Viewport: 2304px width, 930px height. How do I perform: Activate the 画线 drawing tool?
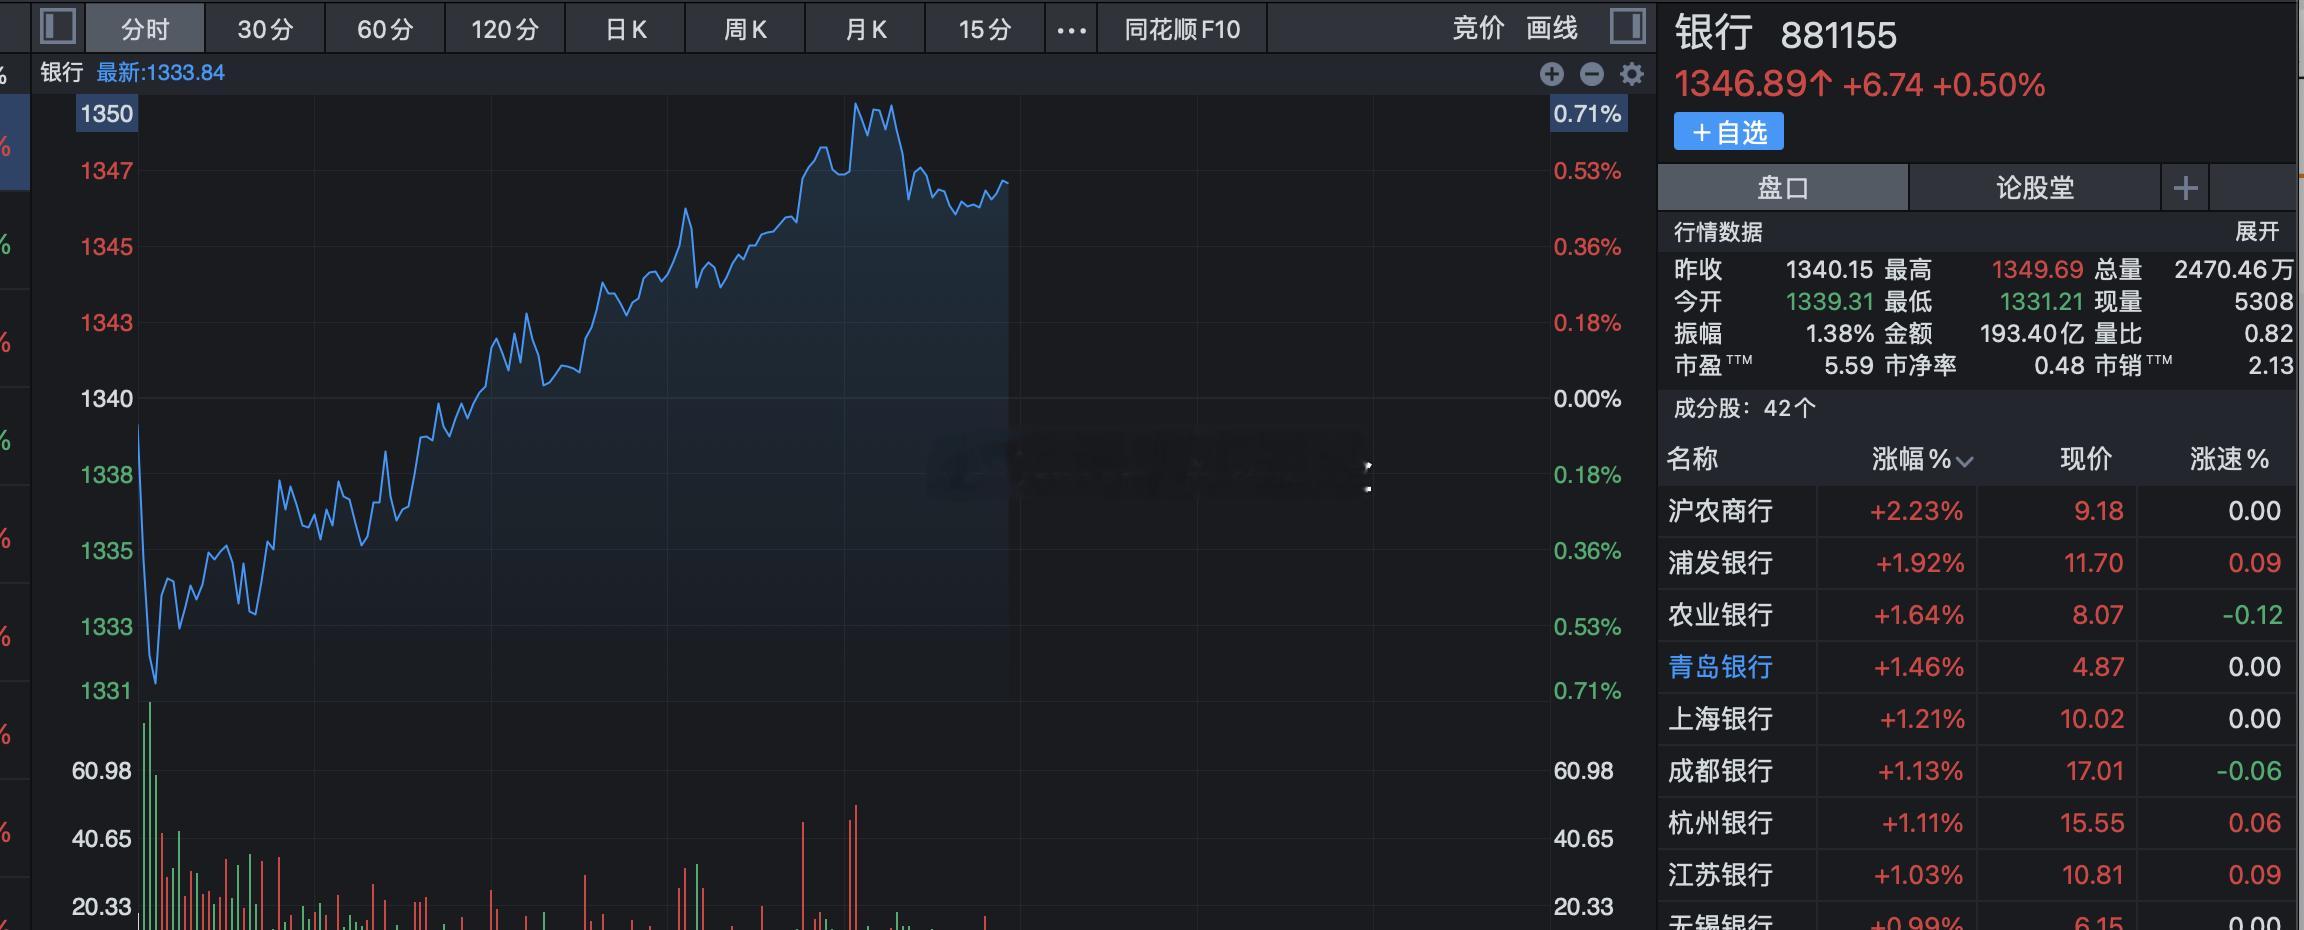click(1552, 28)
